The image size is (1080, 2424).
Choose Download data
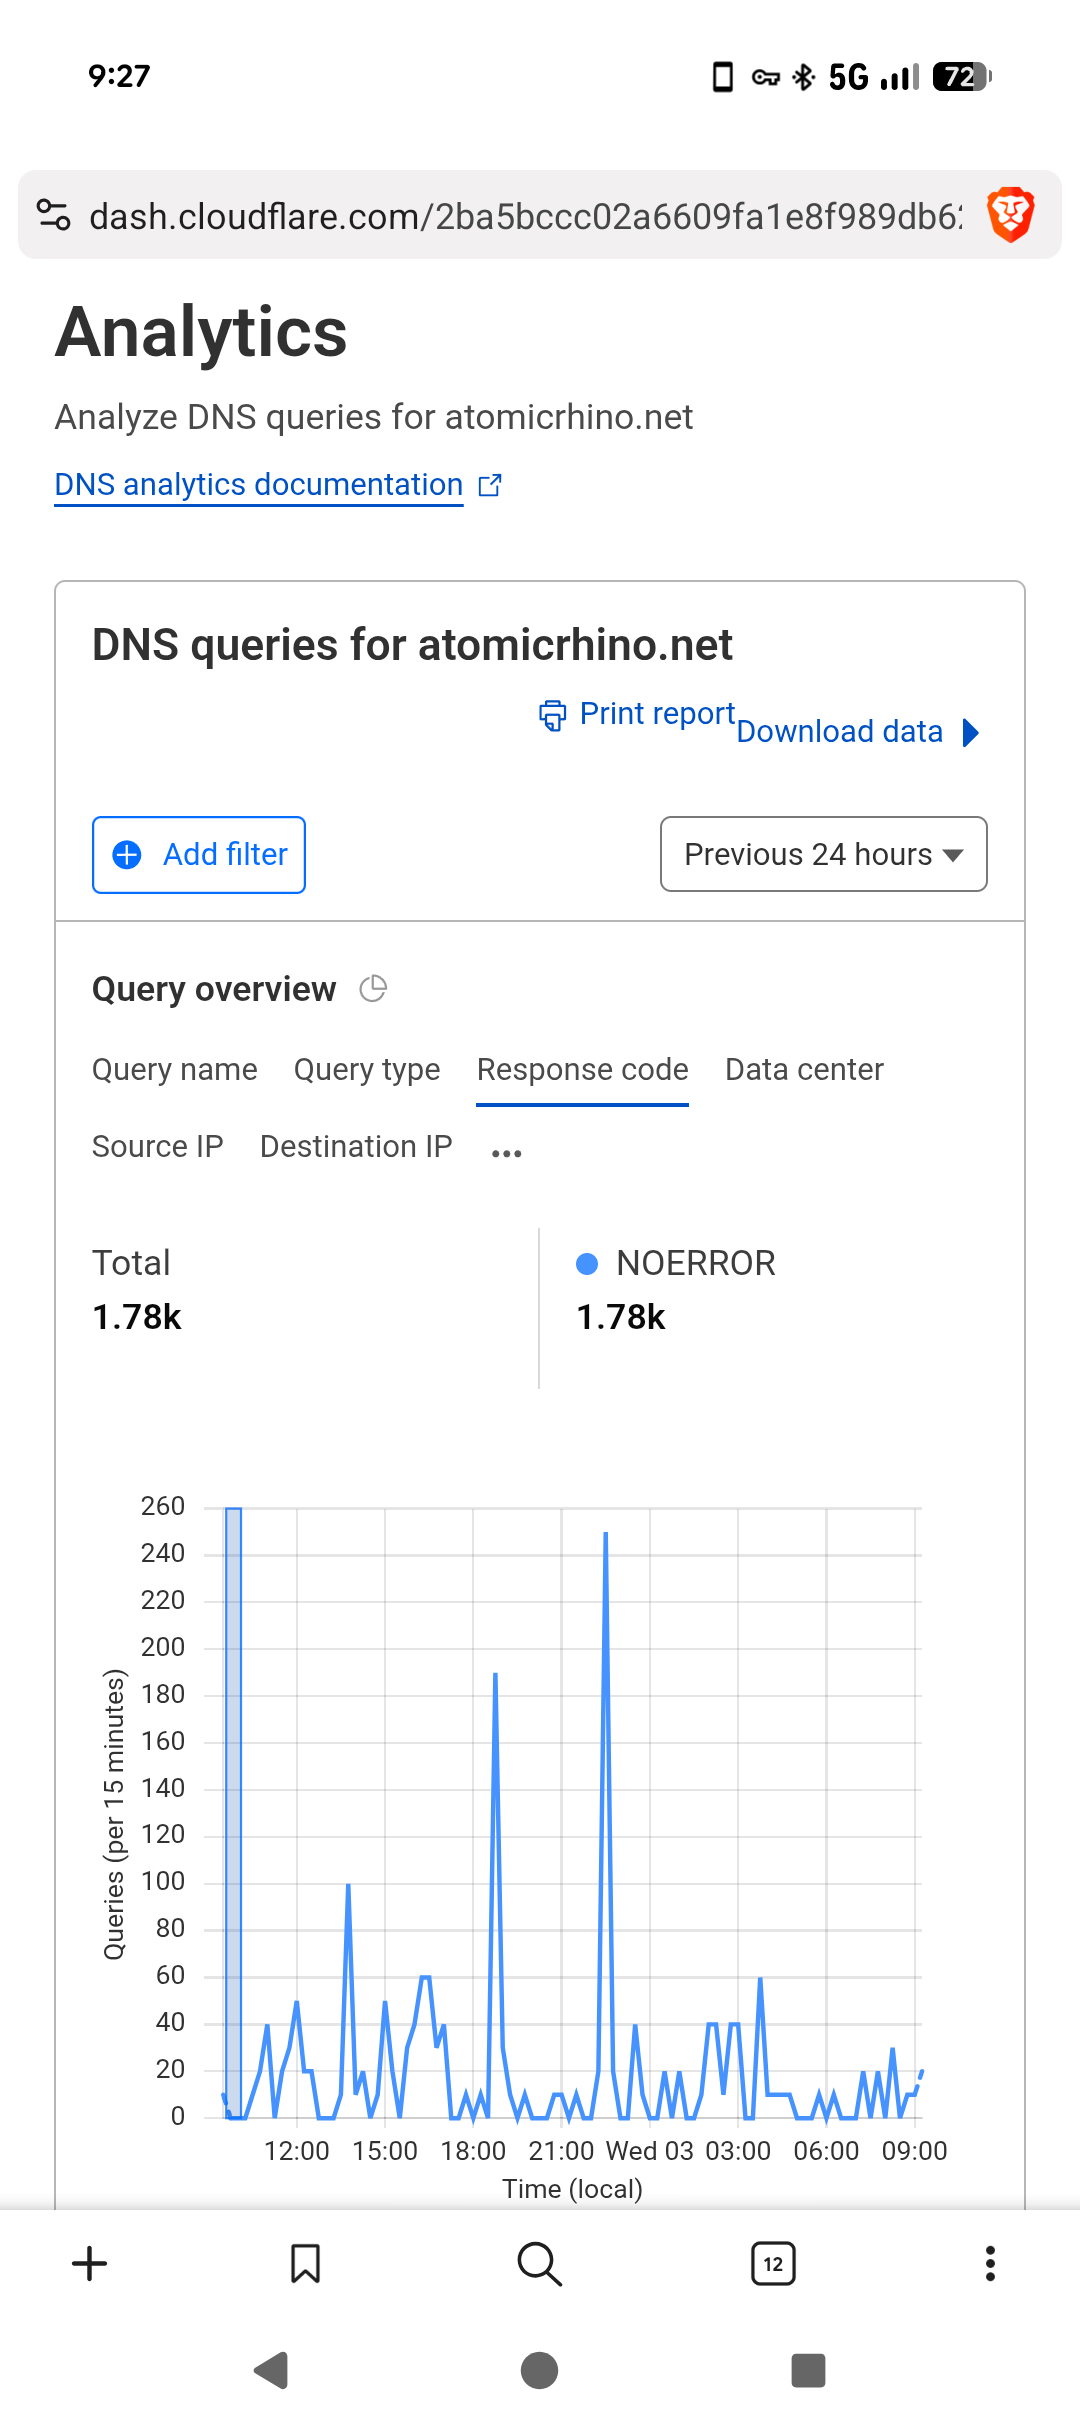click(840, 732)
